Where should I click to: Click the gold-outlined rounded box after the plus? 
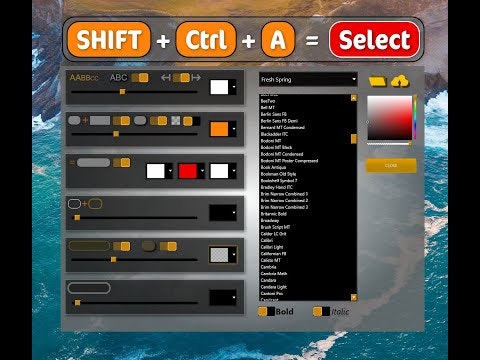(x=95, y=204)
